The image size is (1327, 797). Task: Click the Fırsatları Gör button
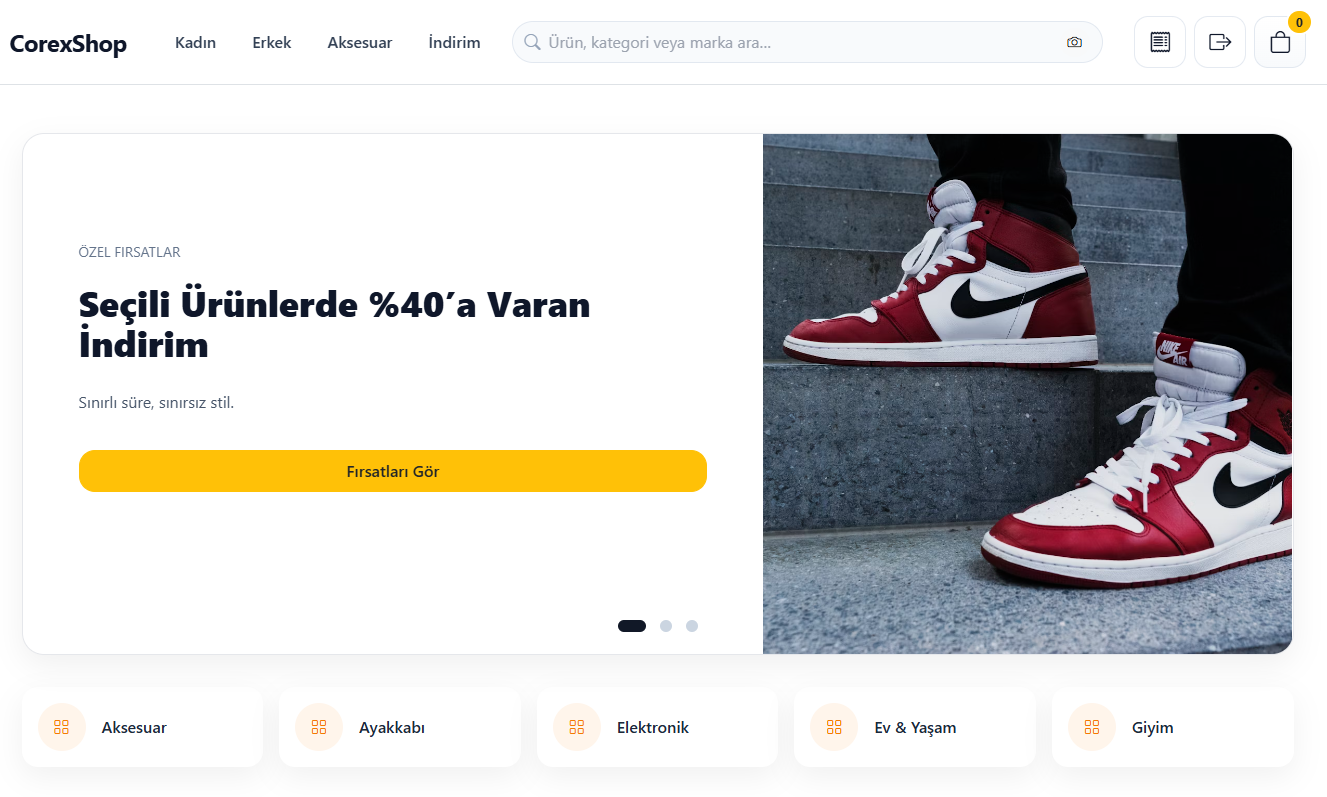[x=393, y=471]
